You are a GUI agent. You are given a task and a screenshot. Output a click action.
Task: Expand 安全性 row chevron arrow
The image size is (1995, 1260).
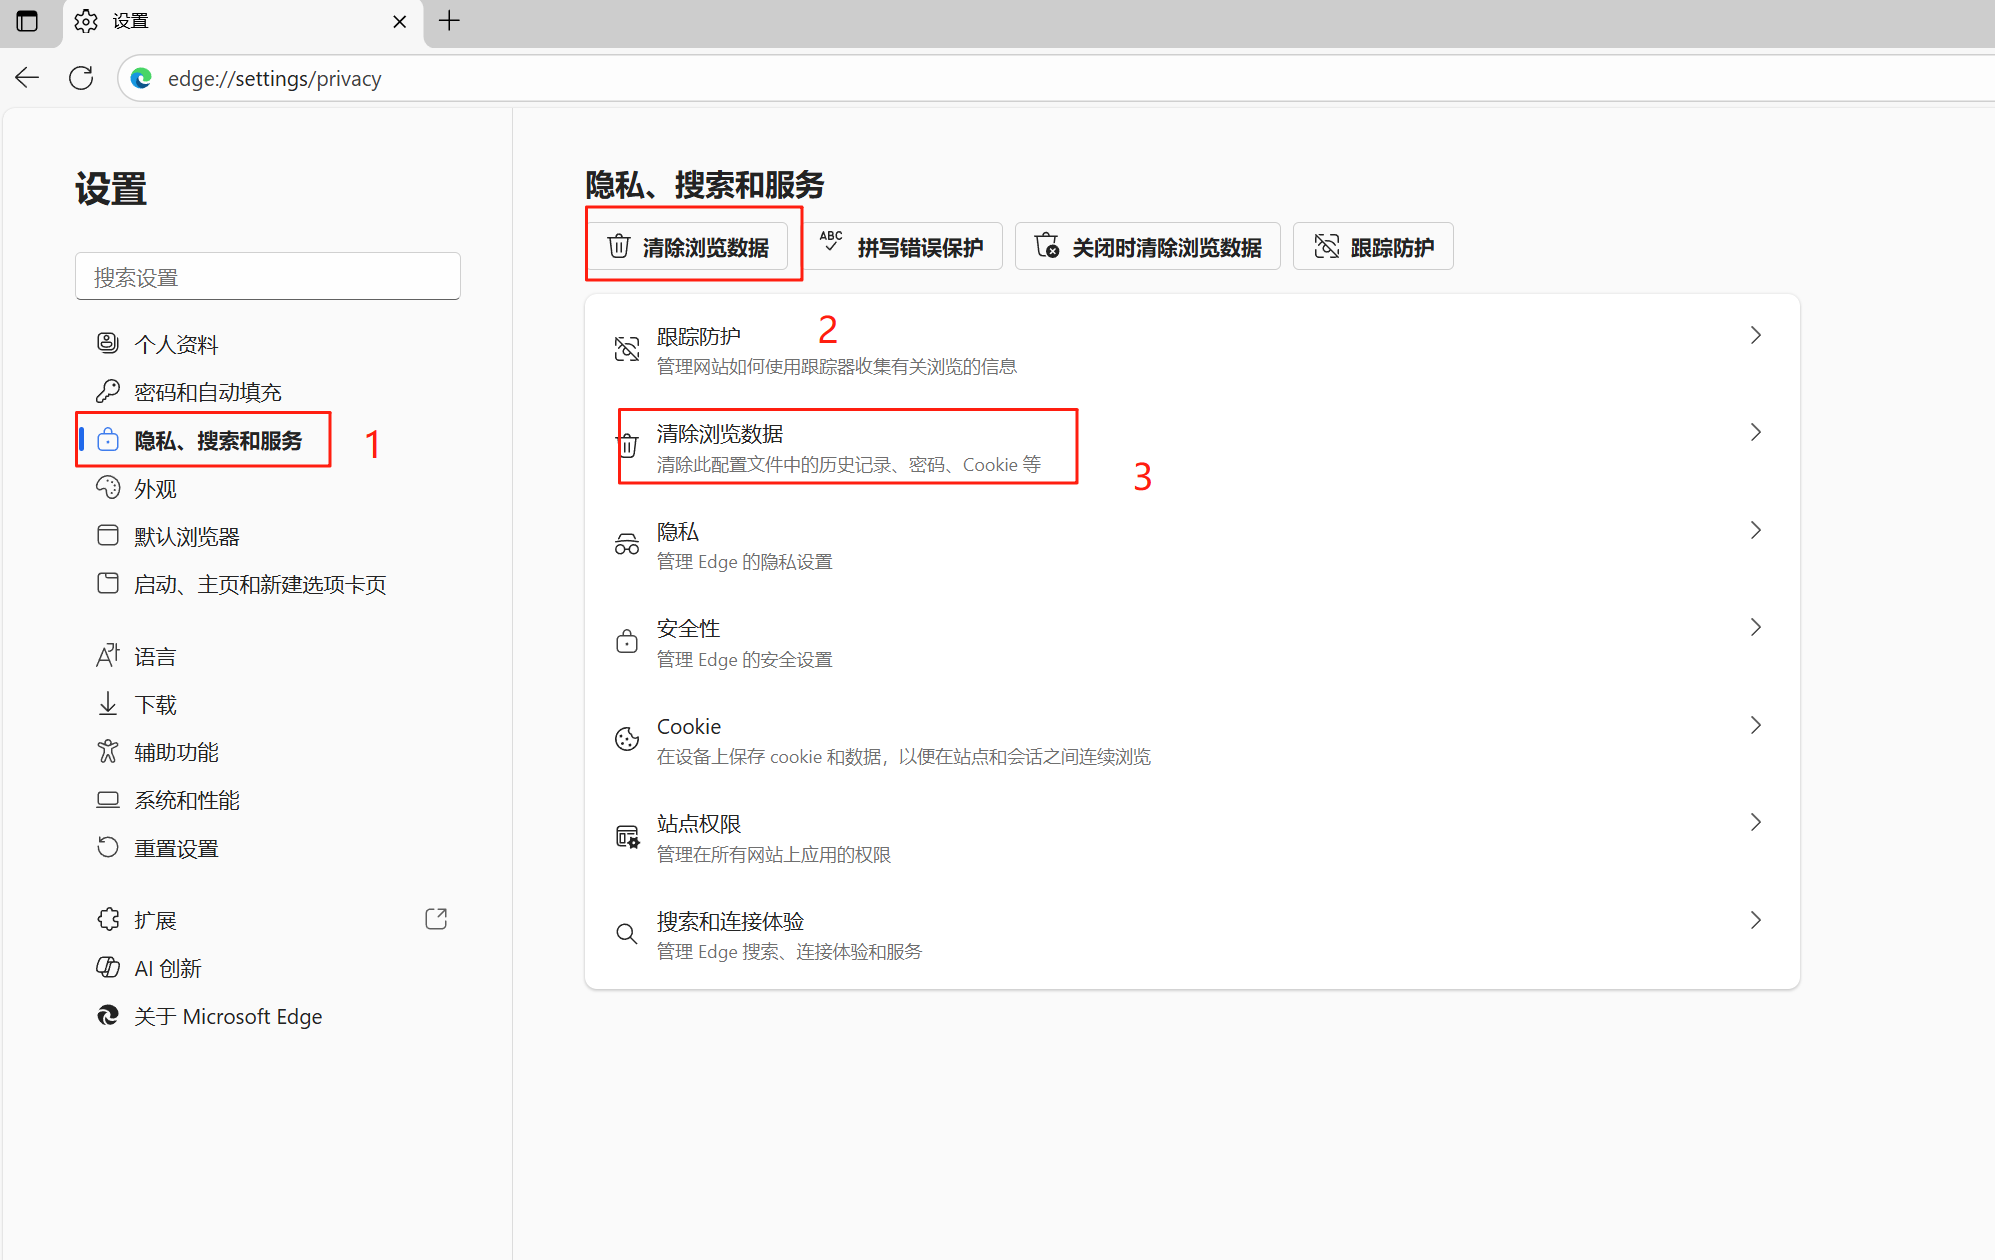point(1755,628)
